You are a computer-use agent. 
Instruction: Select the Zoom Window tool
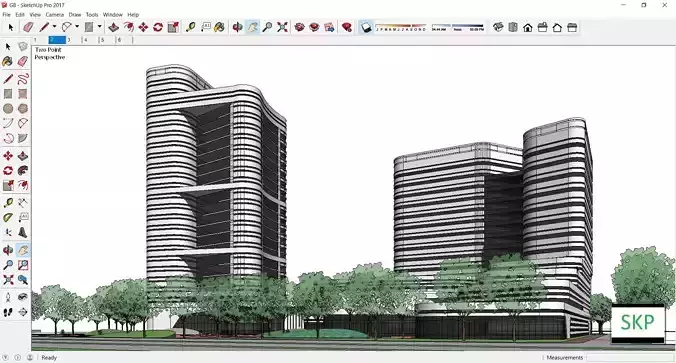[23, 265]
